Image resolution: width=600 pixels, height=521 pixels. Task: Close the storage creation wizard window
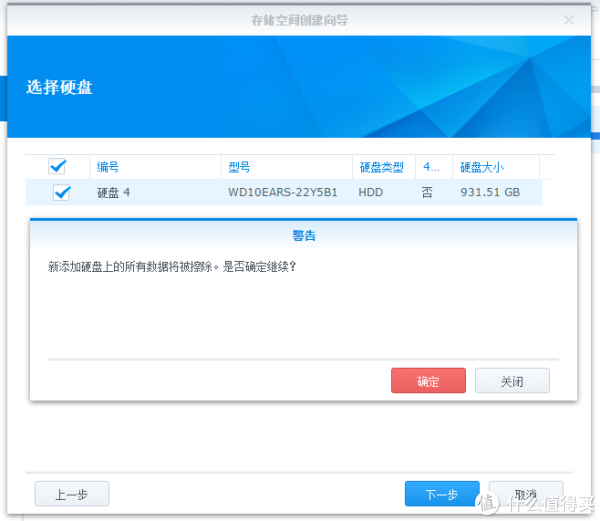(568, 20)
